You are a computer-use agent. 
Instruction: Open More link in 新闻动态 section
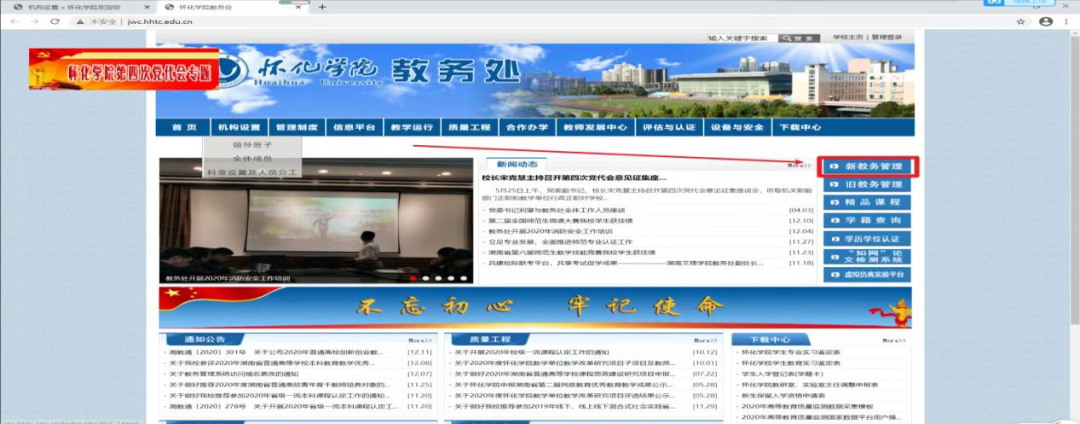click(799, 165)
